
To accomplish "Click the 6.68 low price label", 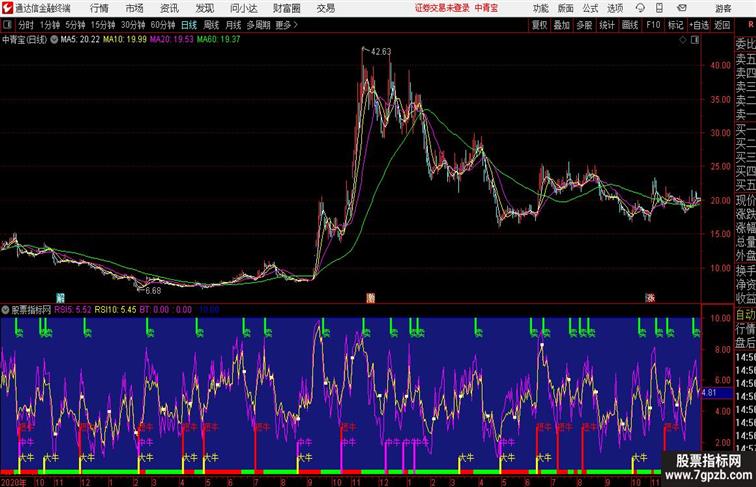I will [x=153, y=291].
